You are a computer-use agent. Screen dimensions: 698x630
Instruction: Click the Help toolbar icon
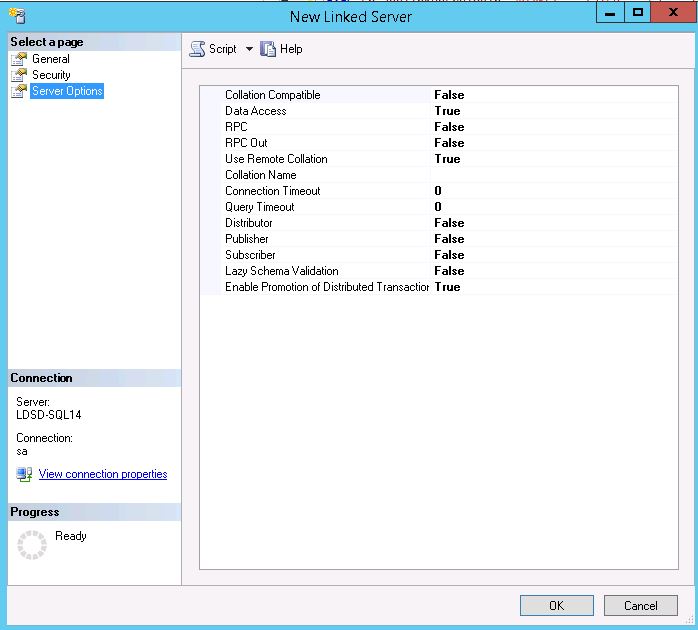tap(268, 49)
